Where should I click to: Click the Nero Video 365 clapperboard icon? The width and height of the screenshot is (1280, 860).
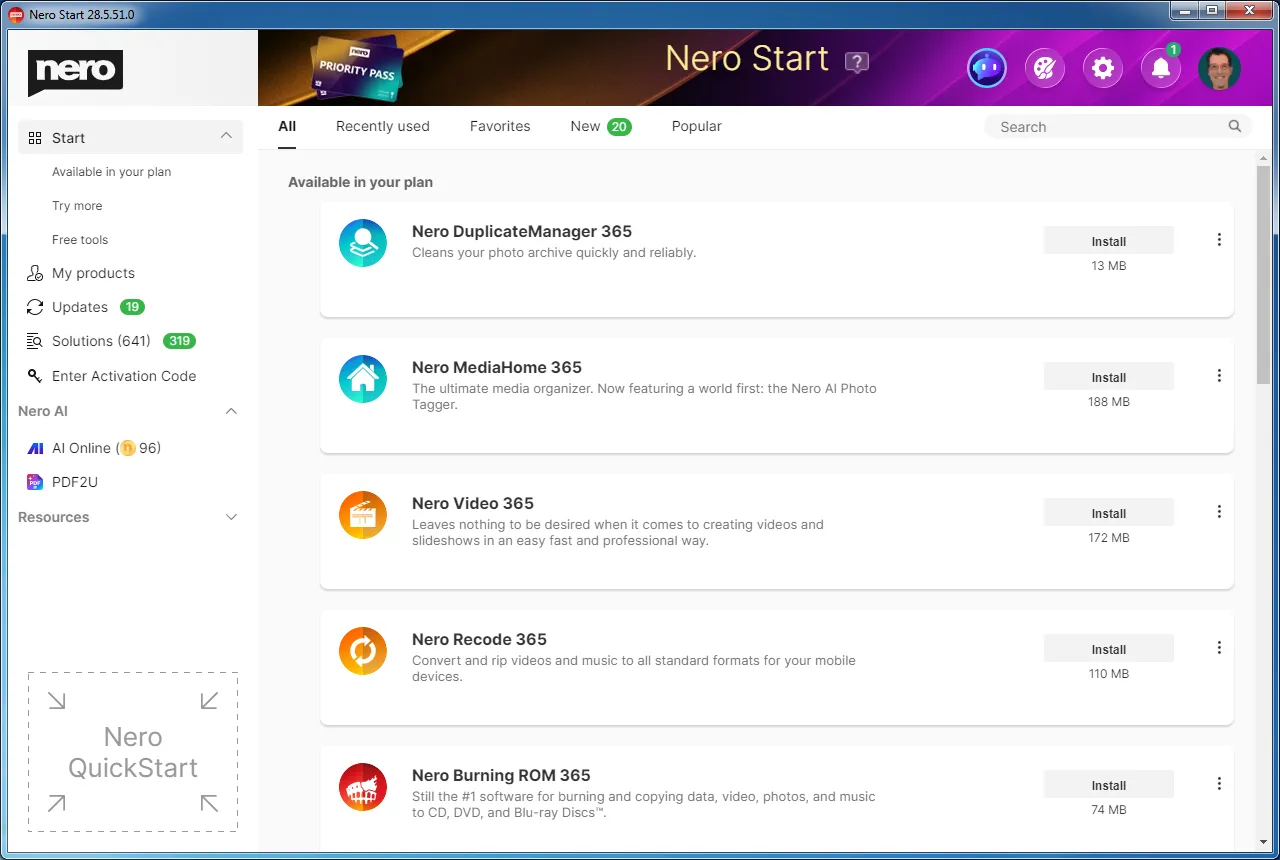pyautogui.click(x=362, y=514)
